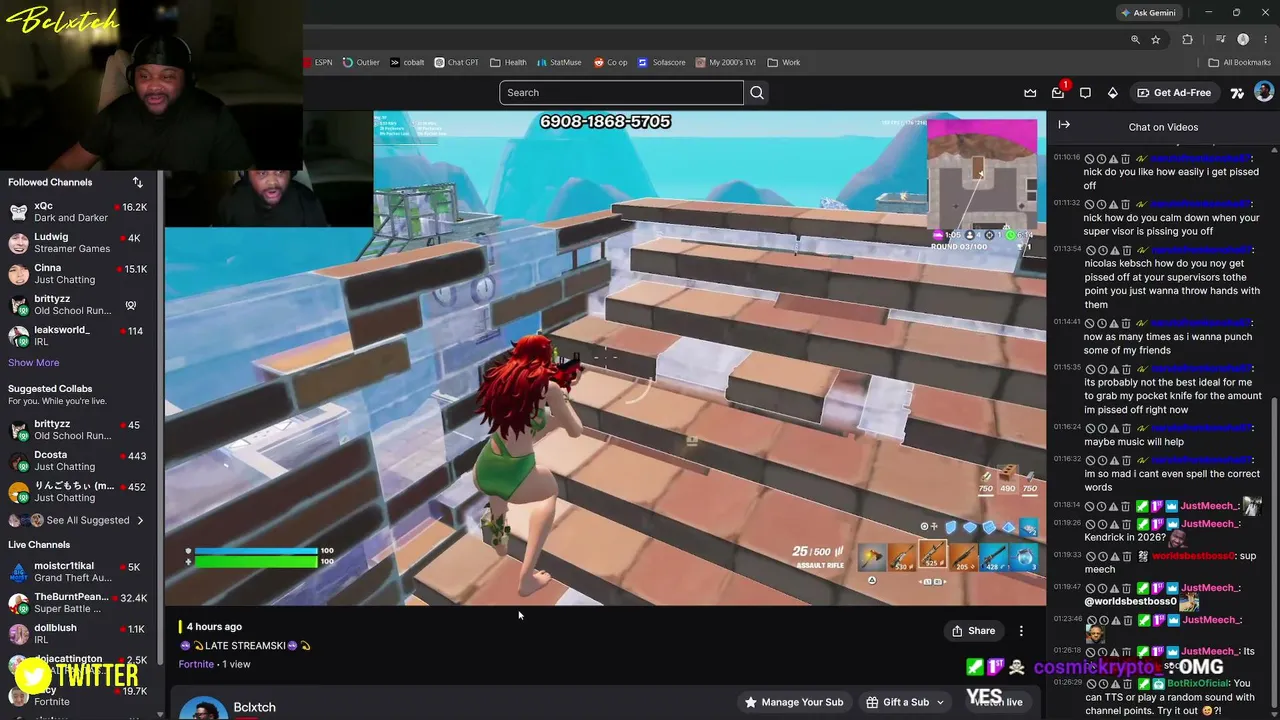Click the Share button below video
Screen dimensions: 1280x720
[973, 631]
